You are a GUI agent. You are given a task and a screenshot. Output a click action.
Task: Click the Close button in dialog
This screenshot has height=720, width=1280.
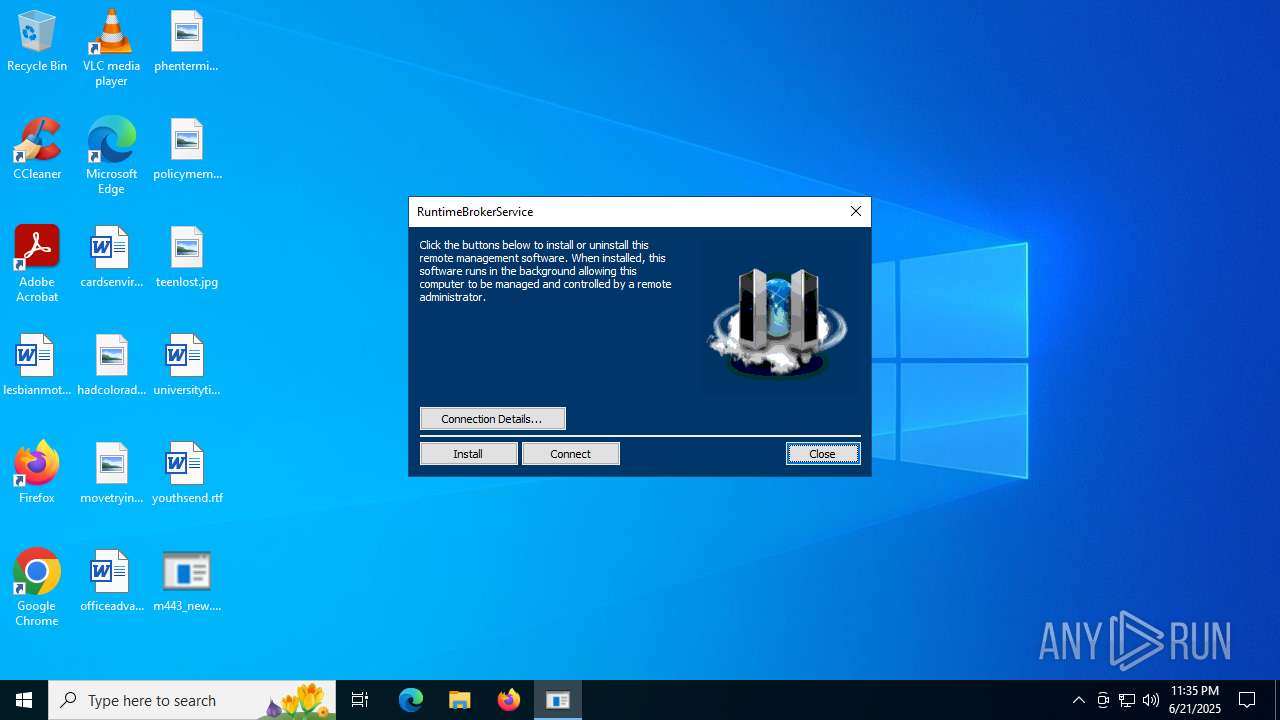pyautogui.click(x=822, y=454)
